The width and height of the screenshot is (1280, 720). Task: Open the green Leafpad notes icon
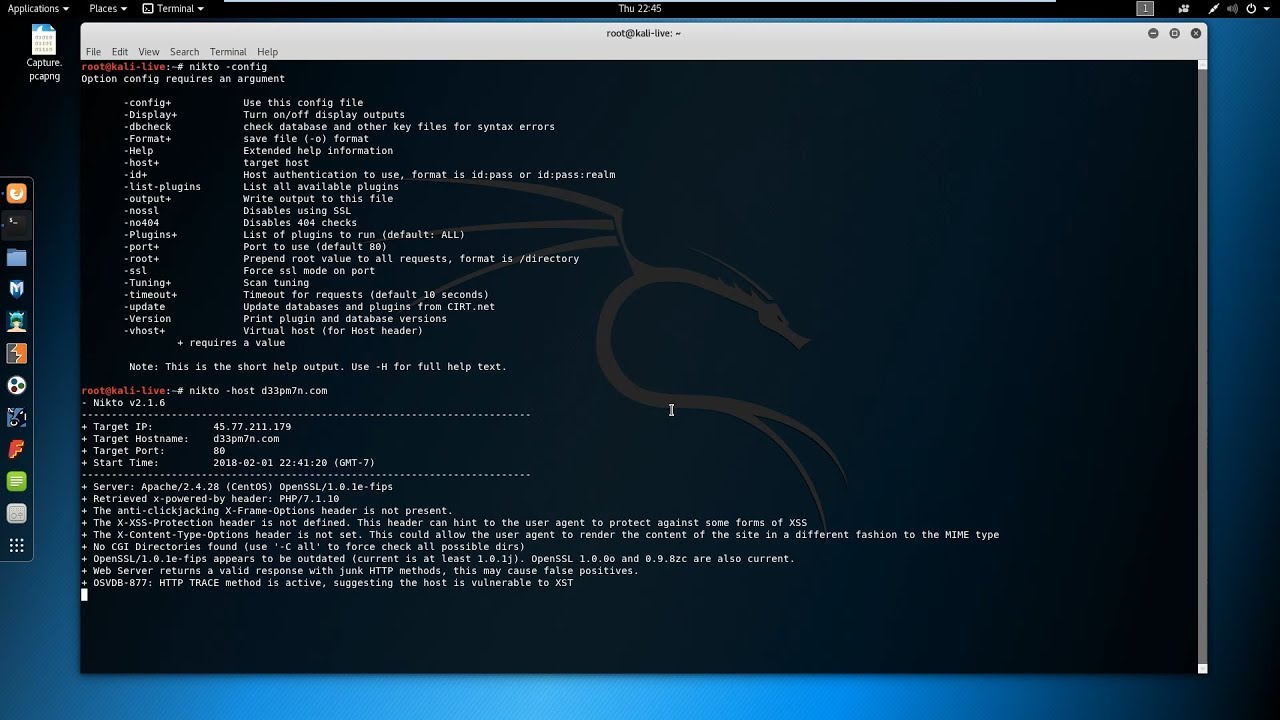pos(16,482)
